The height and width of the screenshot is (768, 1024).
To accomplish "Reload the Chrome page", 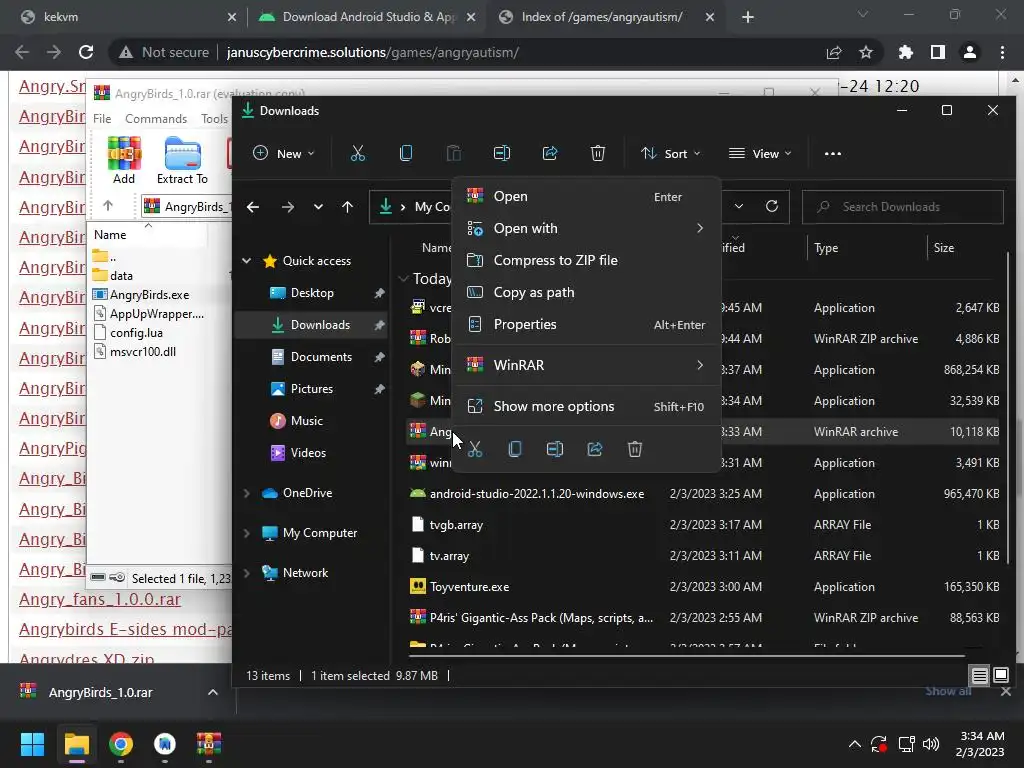I will tap(86, 52).
